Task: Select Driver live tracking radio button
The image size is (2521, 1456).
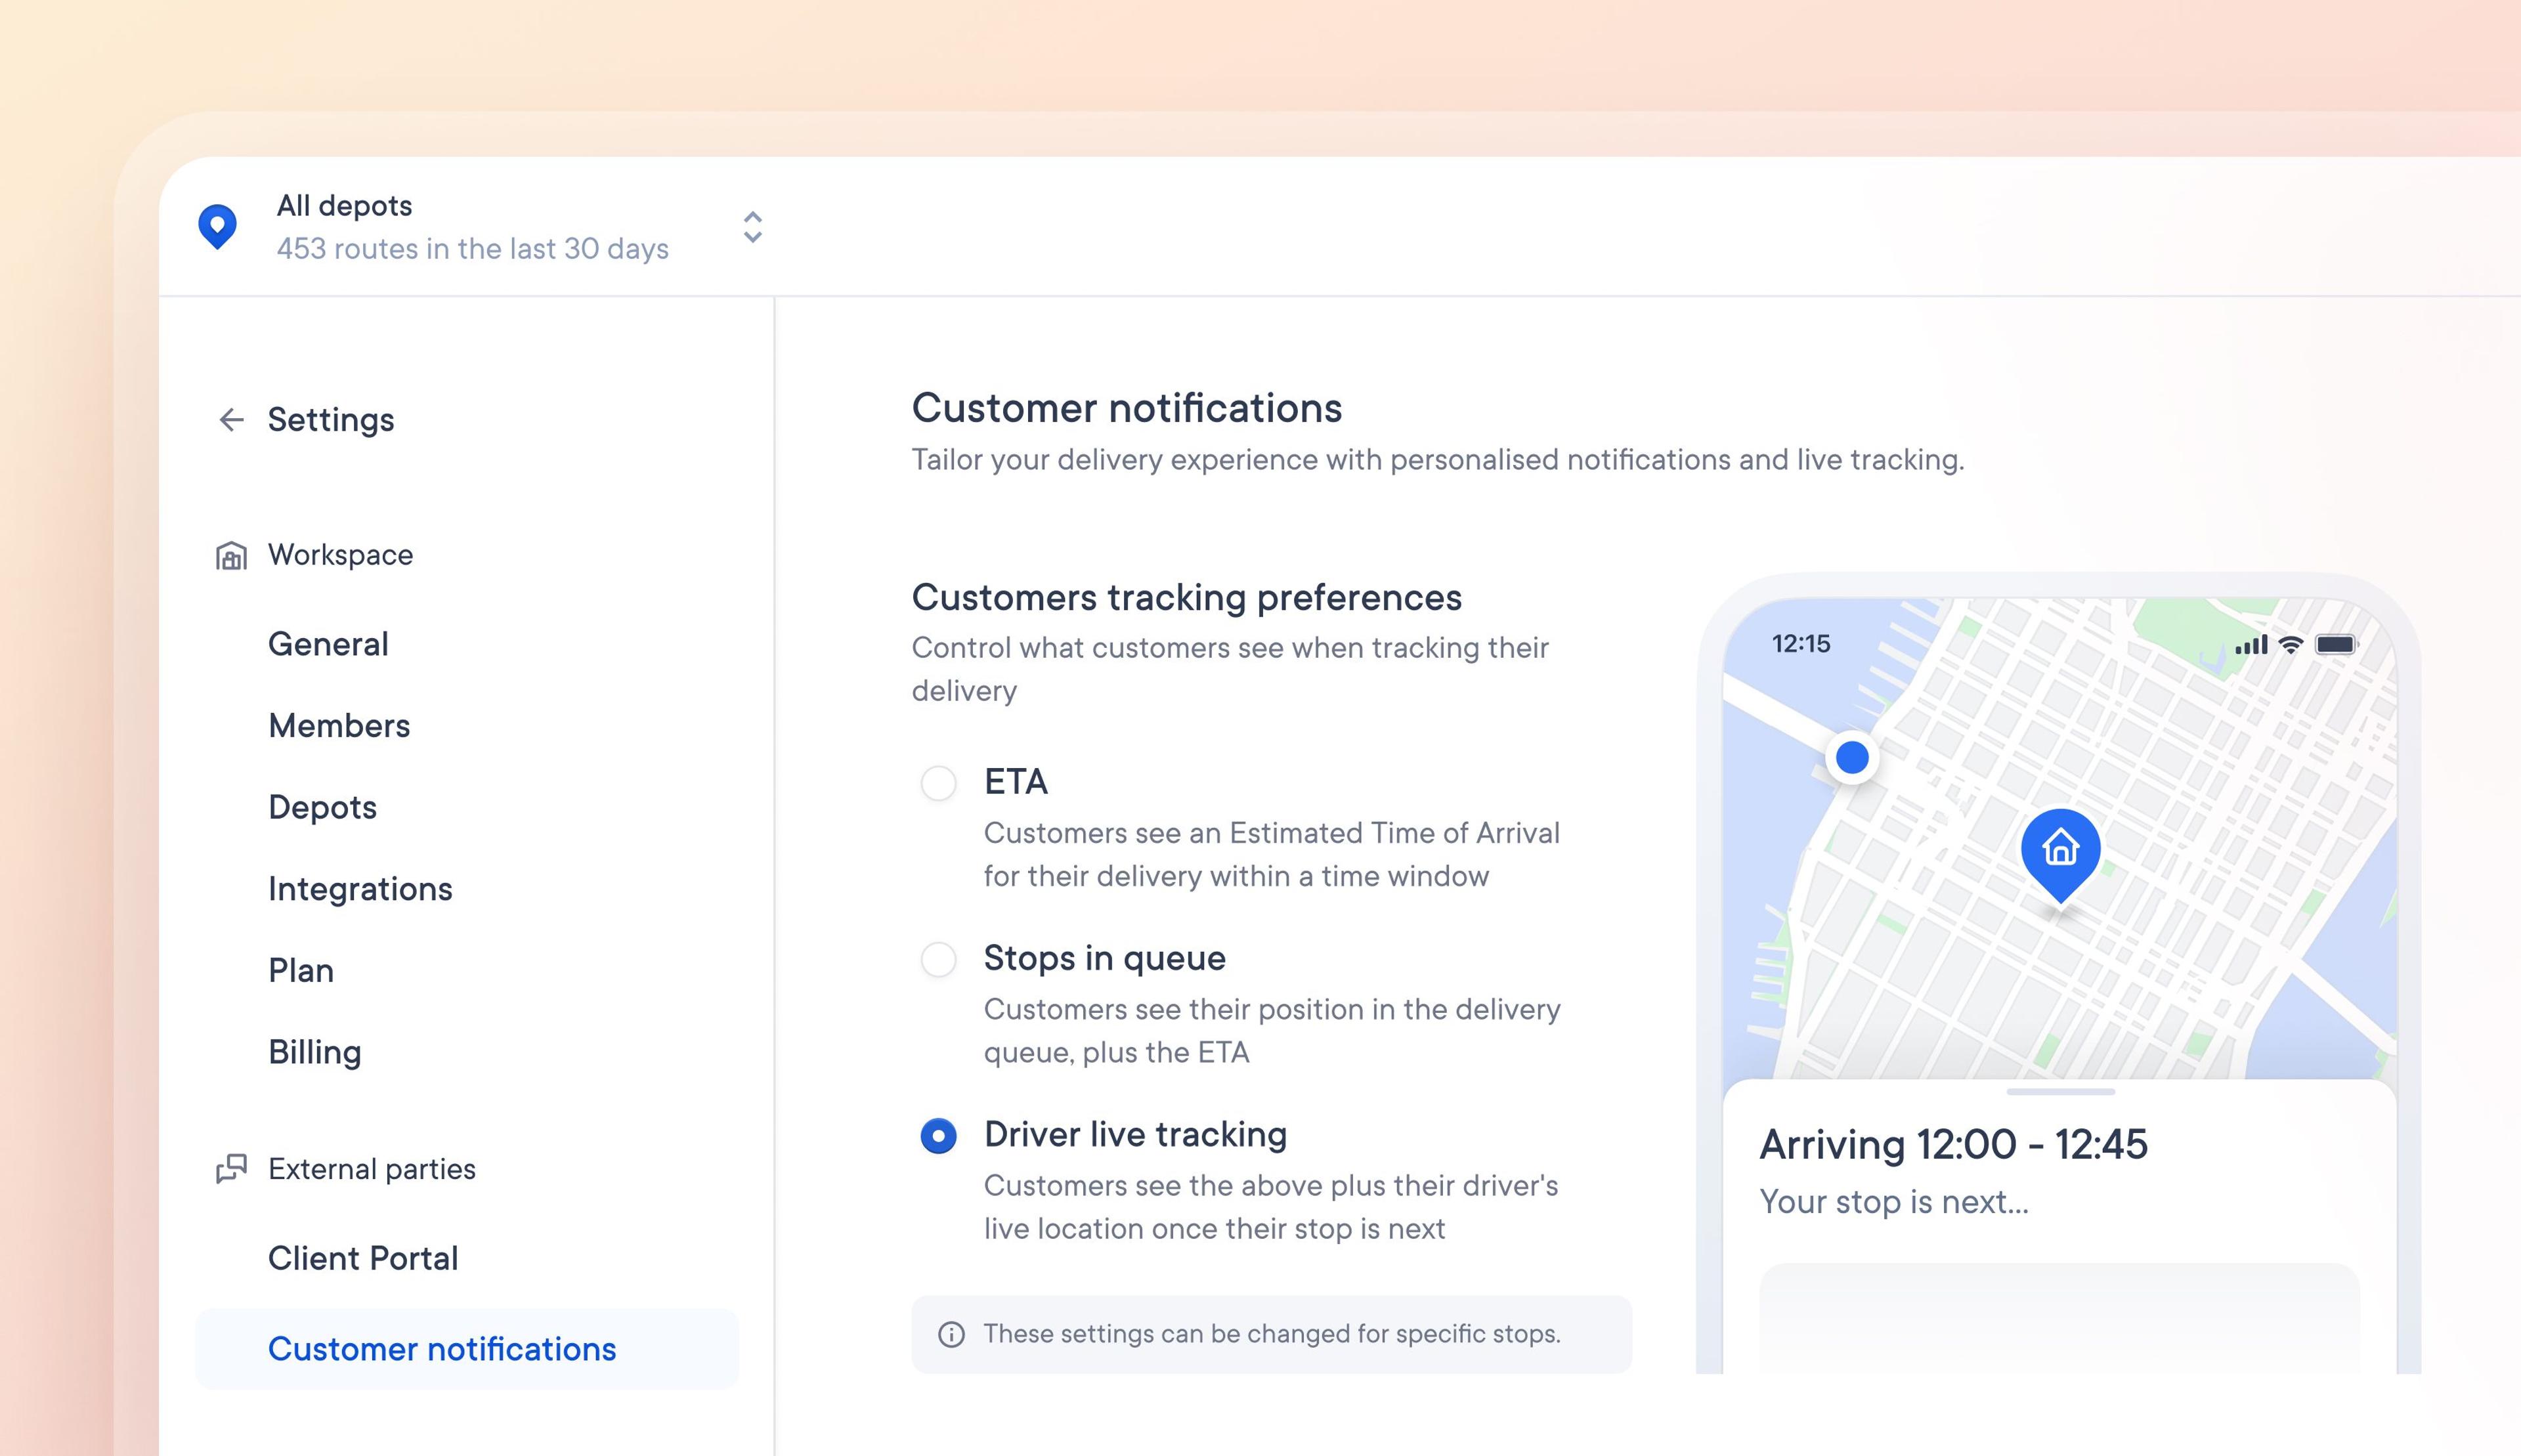Action: click(x=938, y=1135)
